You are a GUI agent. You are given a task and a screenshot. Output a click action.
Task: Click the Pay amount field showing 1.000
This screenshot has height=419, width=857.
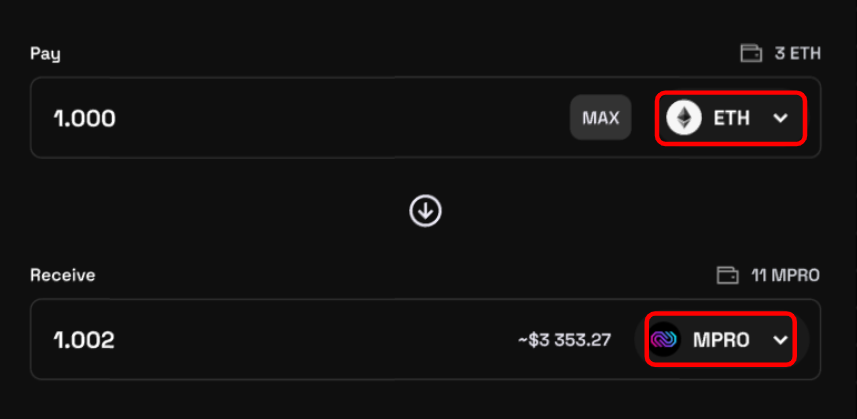pos(85,118)
